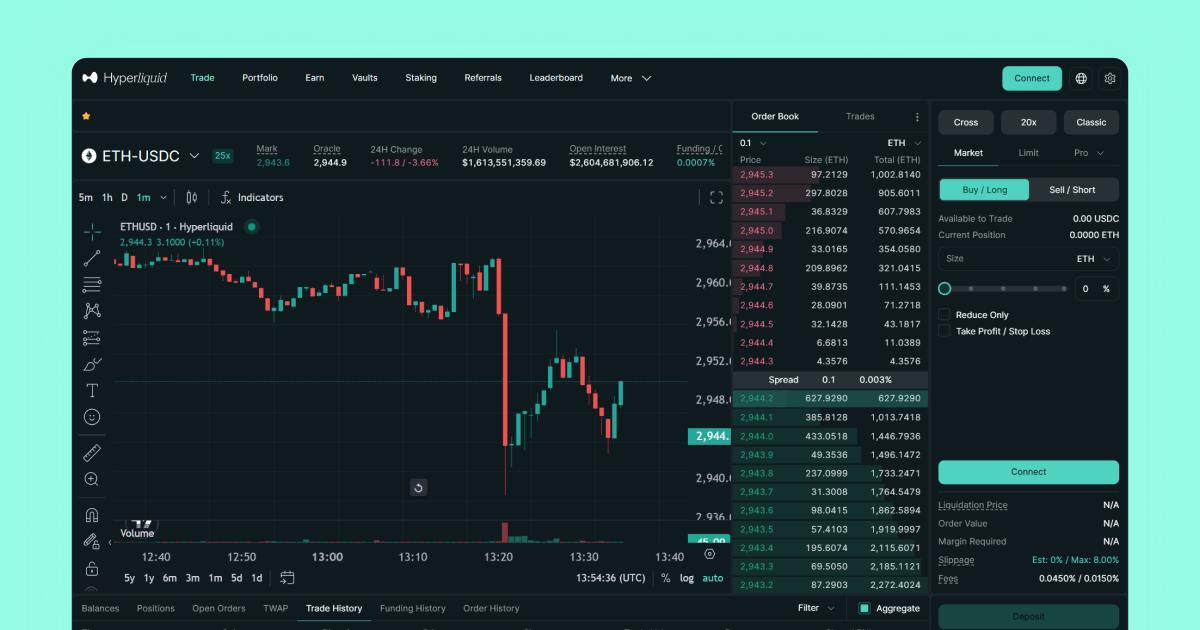Select the XABCD pattern tool
Image resolution: width=1200 pixels, height=630 pixels.
pyautogui.click(x=92, y=311)
